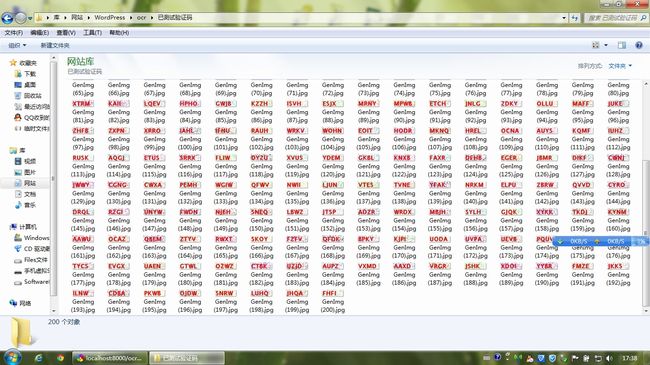Click the taskbar clock showing 17:38

click(x=629, y=358)
